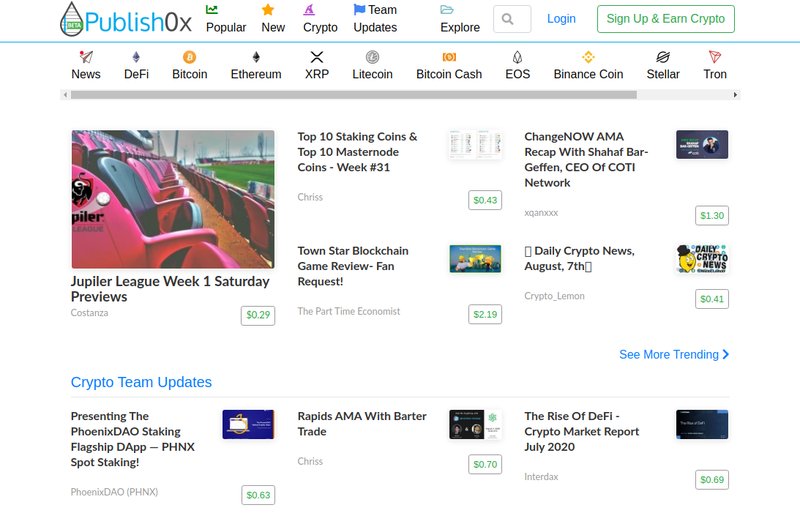Screen dimensions: 800x524
Task: Click the Crypto nav icon
Action: [x=309, y=10]
